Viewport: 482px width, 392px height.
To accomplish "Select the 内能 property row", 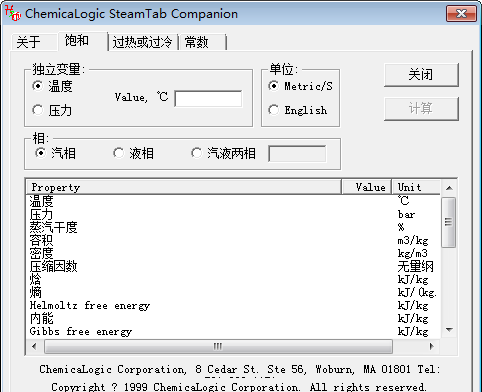I will (233, 319).
